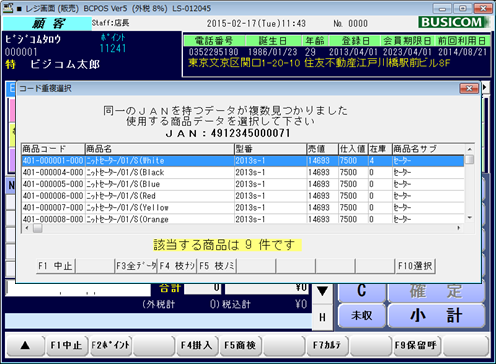Click the customer name ビジコム太郎

pos(65,64)
